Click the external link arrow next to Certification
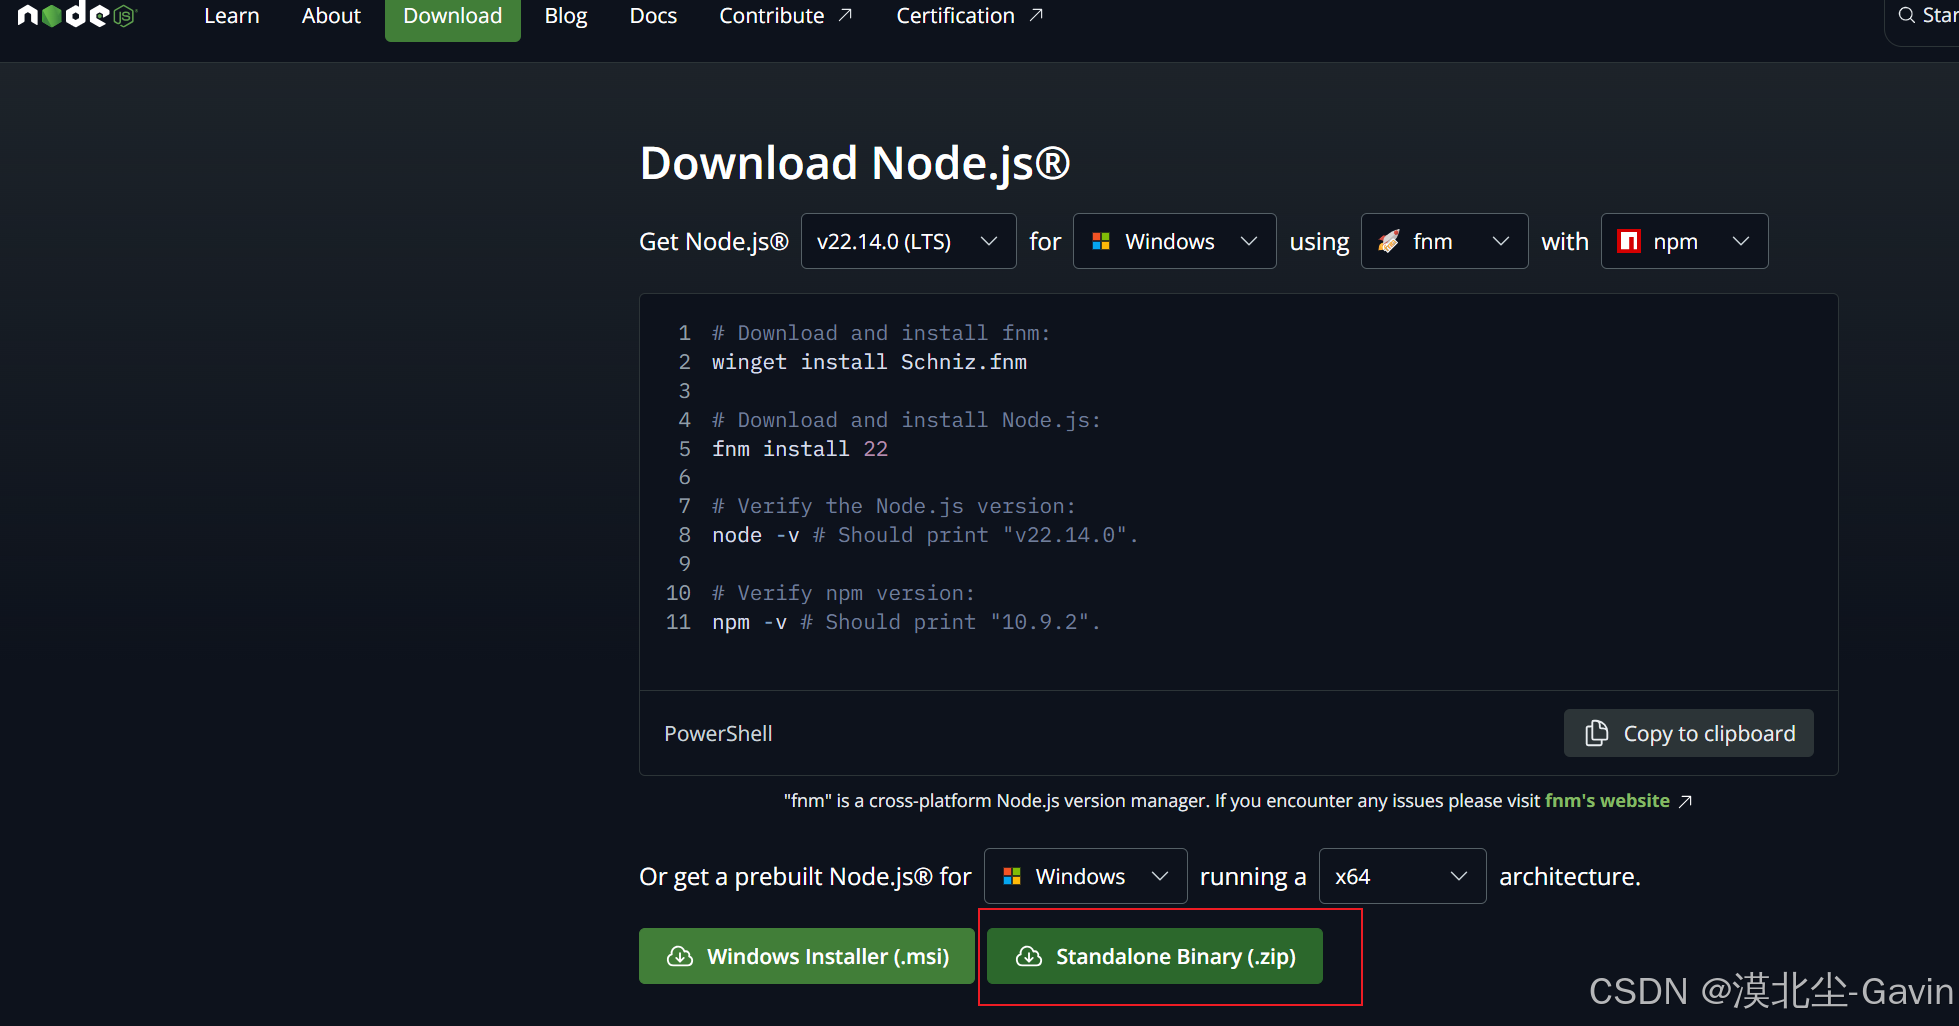 click(x=1036, y=14)
